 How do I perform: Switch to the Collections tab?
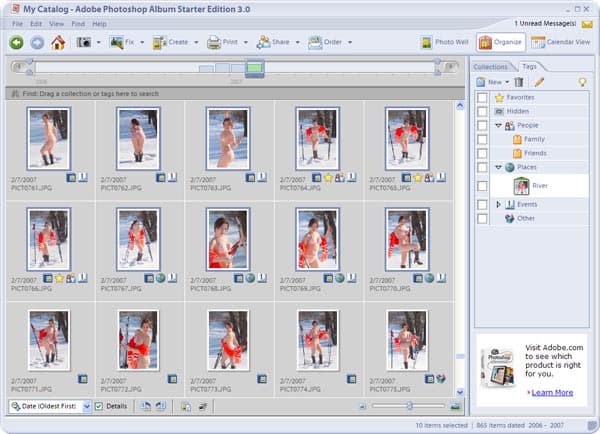point(490,67)
